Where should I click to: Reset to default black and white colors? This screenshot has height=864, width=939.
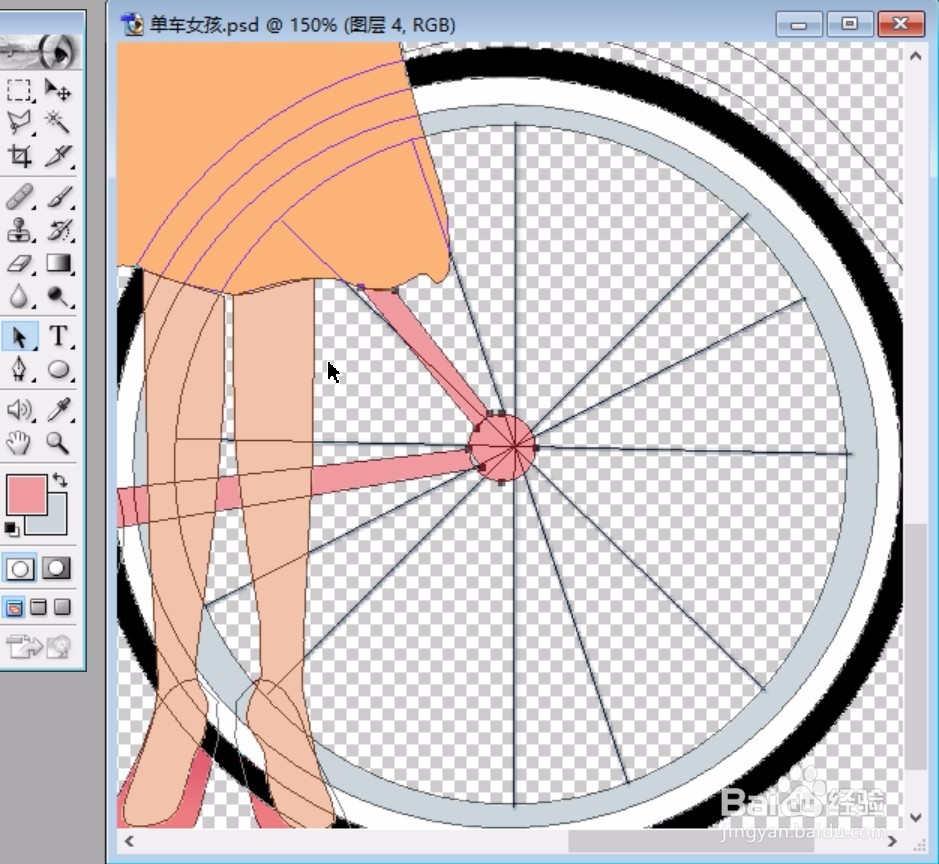click(x=11, y=529)
